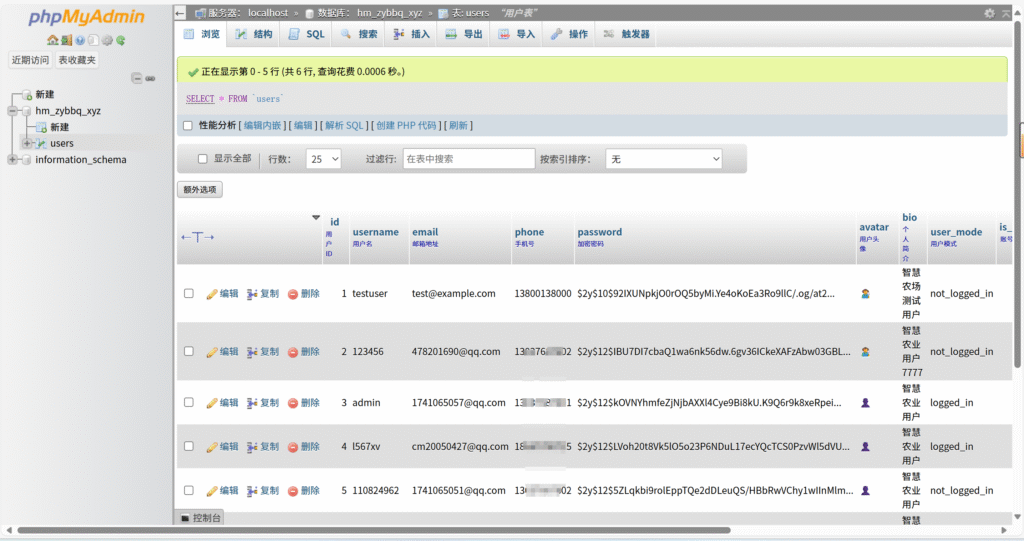This screenshot has width=1024, height=541.
Task: Click the green reload navigation icon
Action: tap(121, 40)
